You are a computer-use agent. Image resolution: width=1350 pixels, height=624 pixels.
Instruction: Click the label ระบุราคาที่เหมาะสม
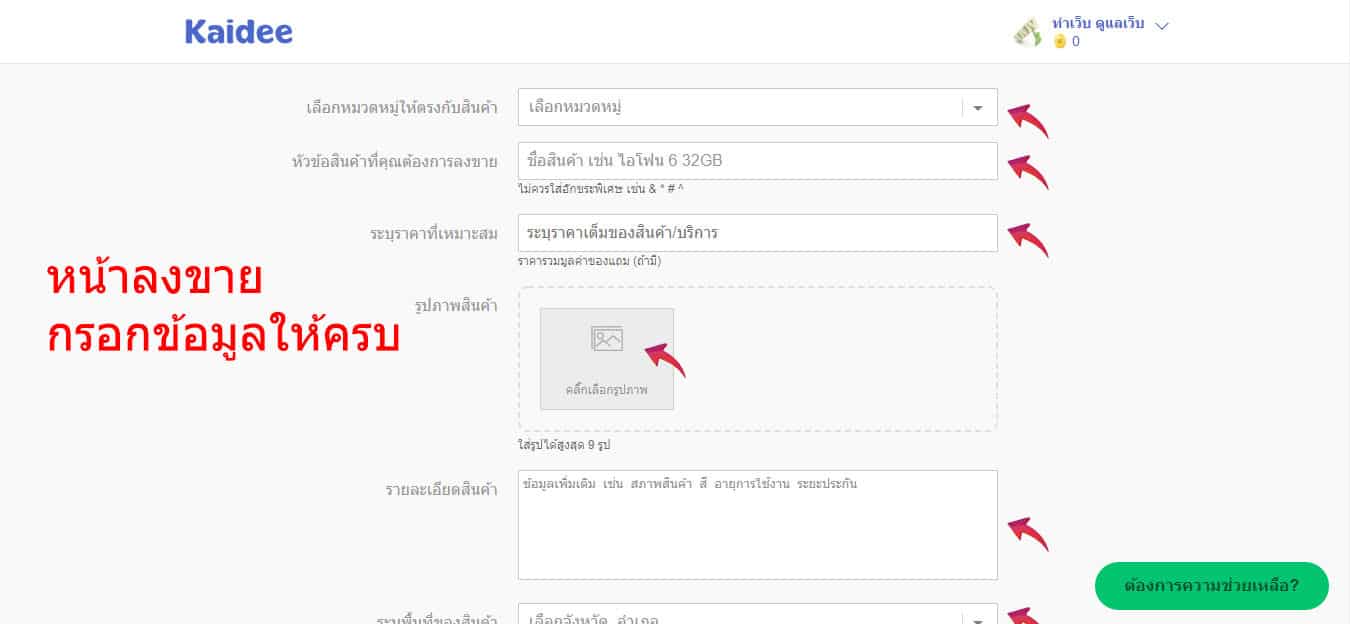pos(433,234)
